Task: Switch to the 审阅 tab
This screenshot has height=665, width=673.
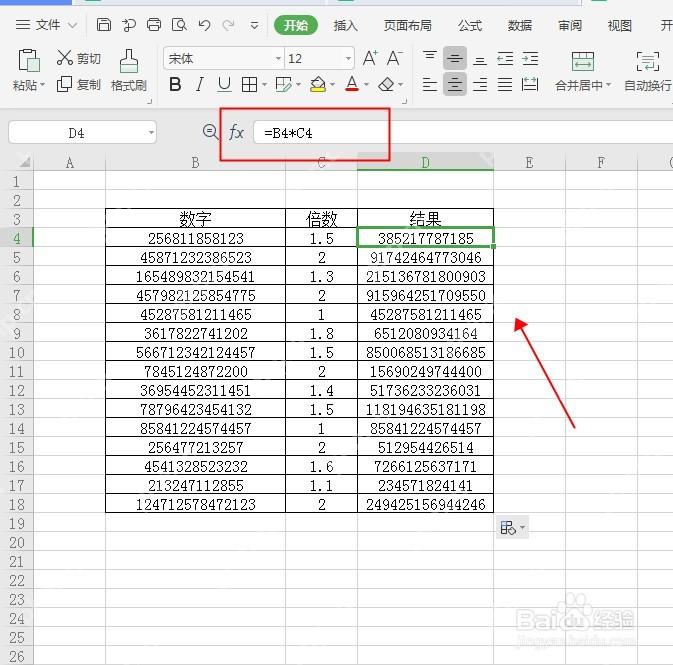Action: tap(570, 25)
